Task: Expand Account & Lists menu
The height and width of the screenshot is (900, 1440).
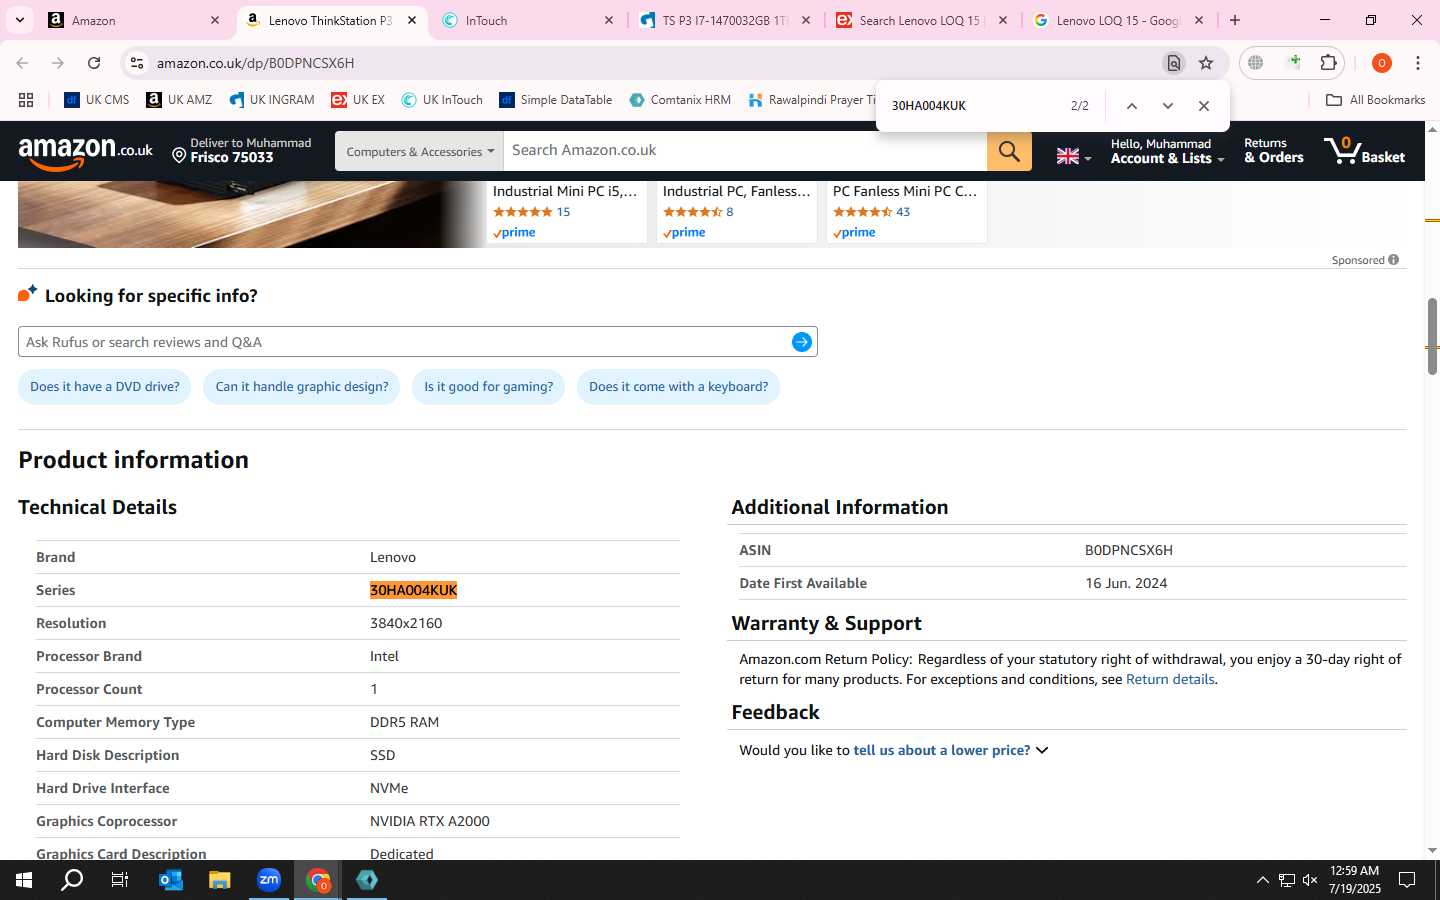Action: coord(1167,151)
